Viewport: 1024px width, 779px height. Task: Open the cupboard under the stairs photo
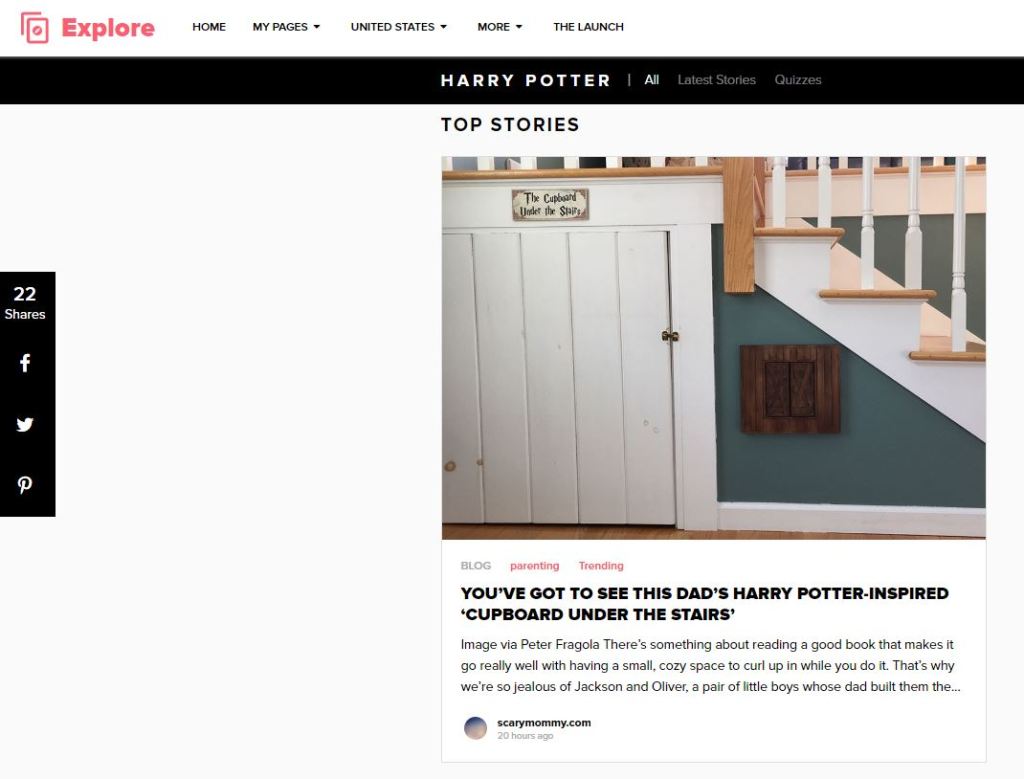714,348
